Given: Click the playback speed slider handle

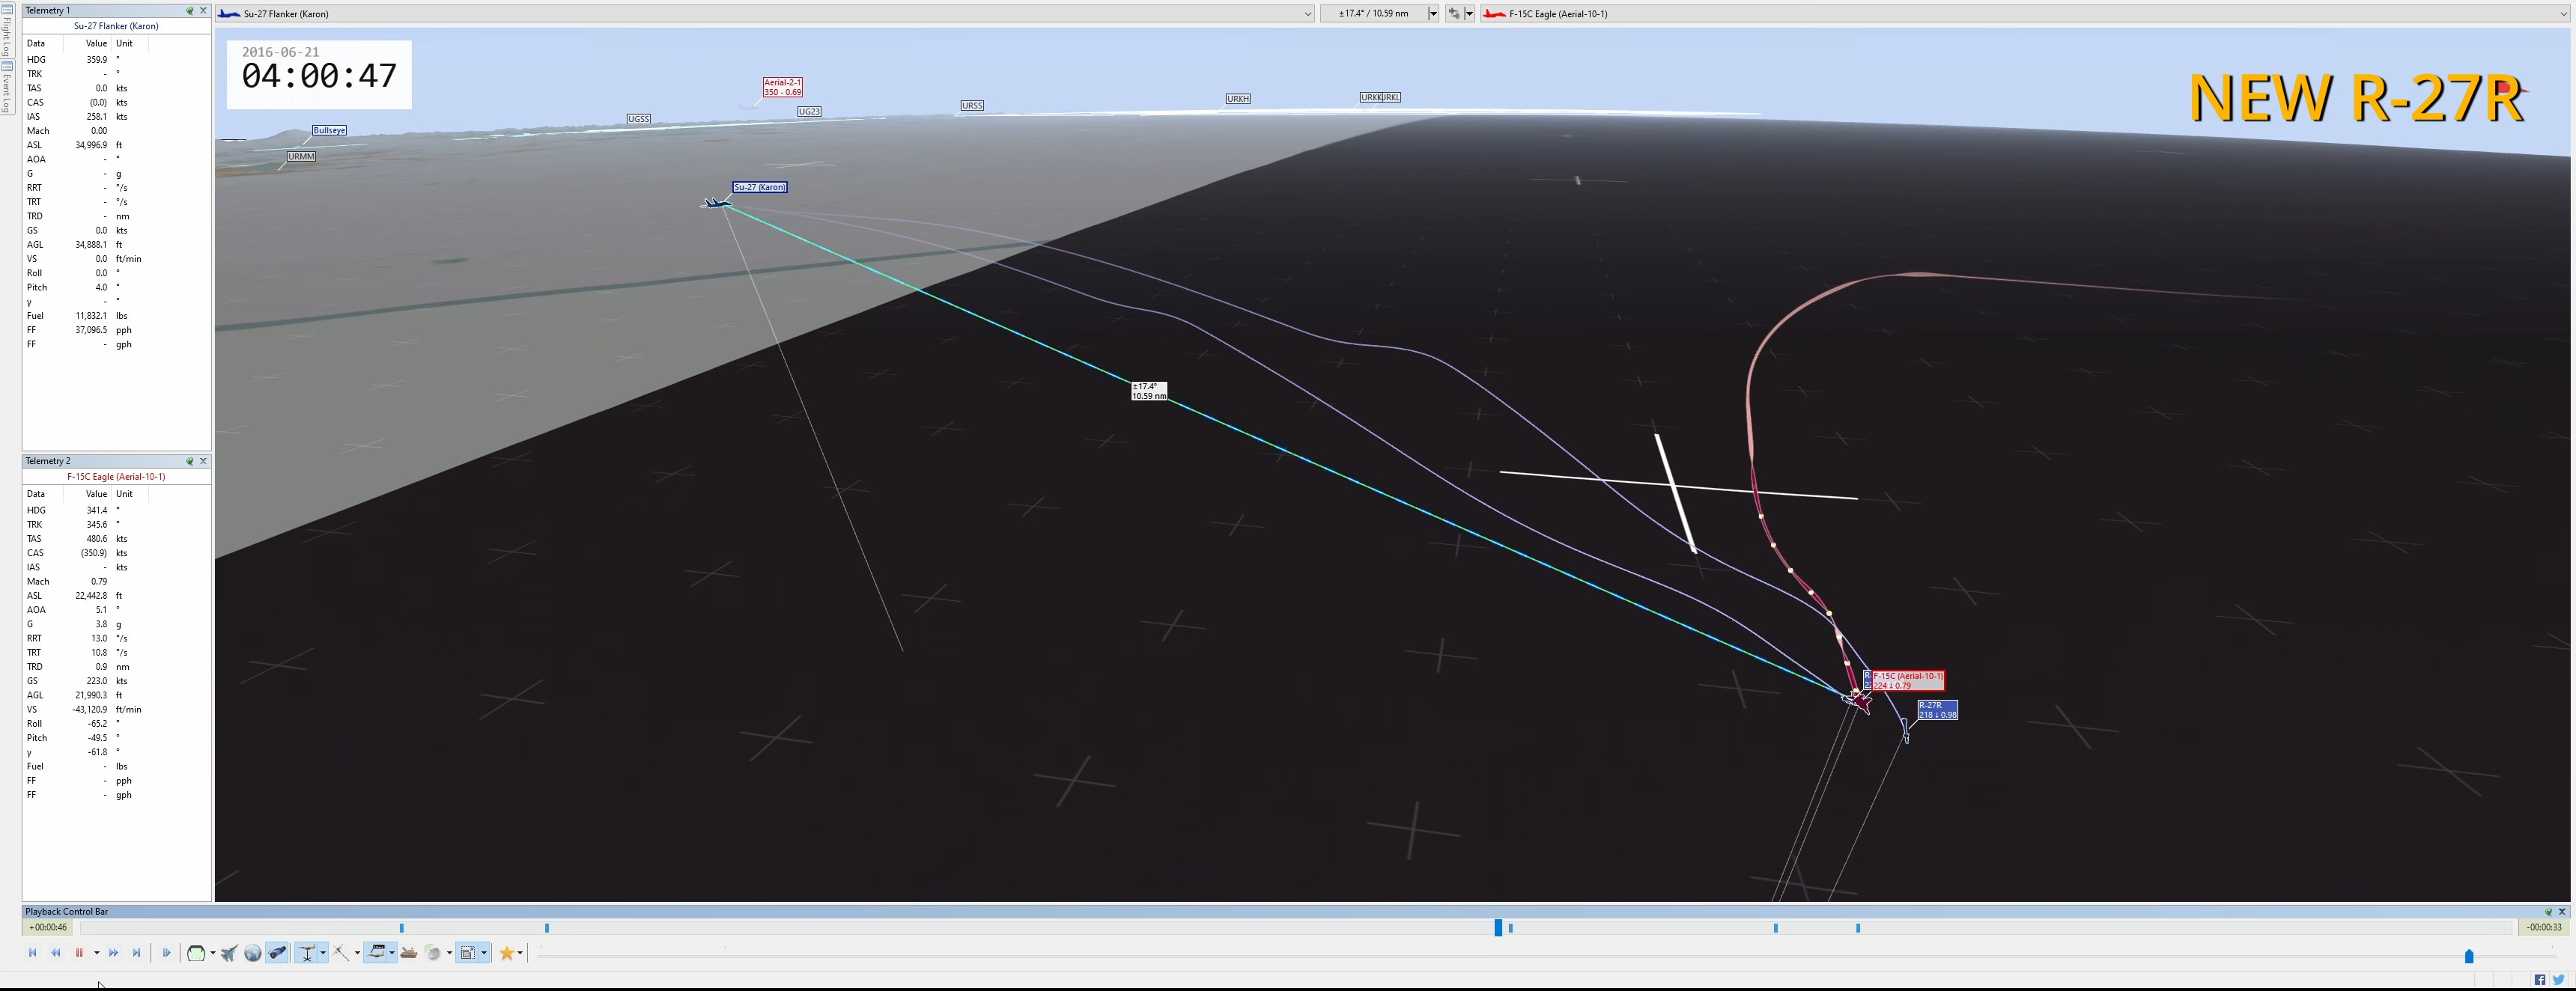Looking at the screenshot, I should pos(2468,957).
